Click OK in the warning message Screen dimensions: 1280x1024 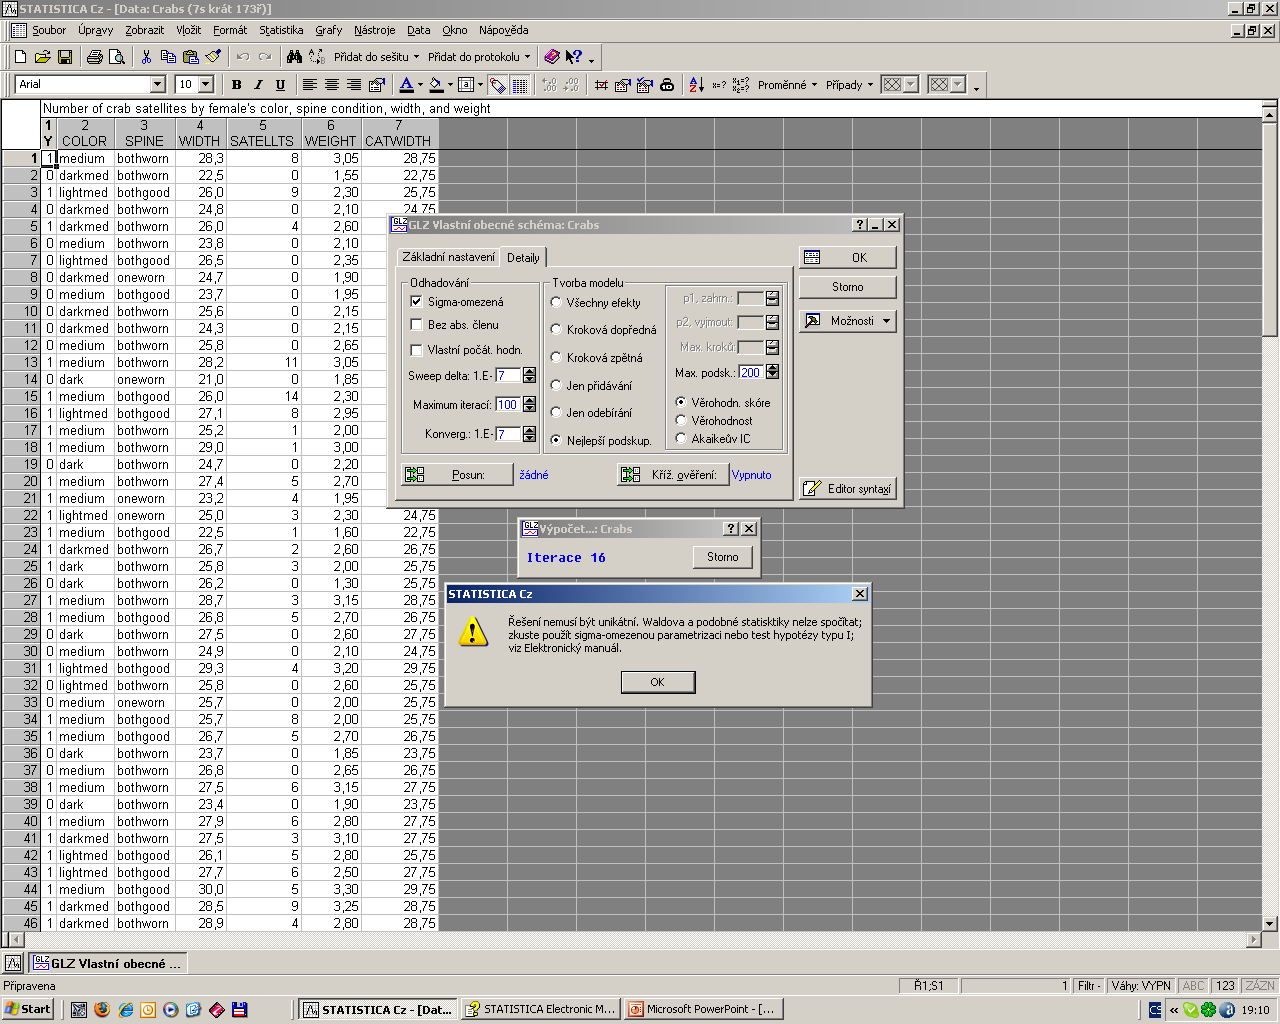[x=657, y=682]
